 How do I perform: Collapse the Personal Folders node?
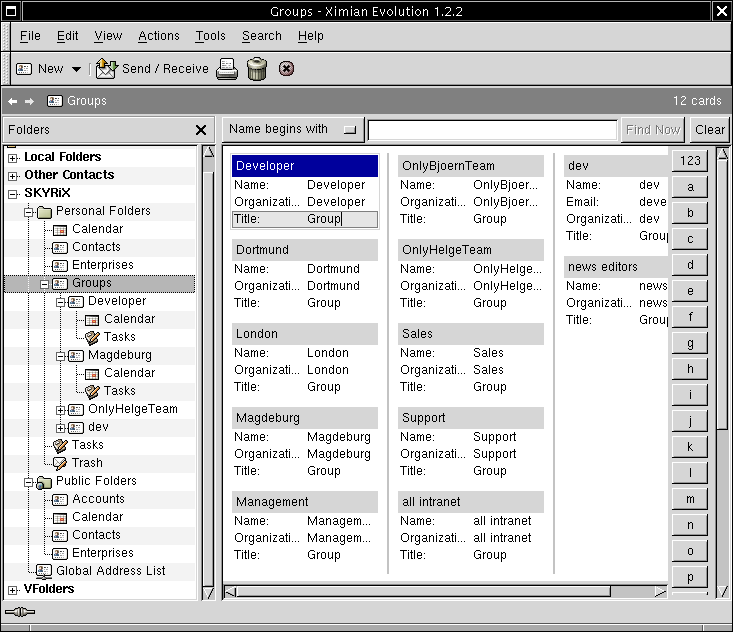point(29,212)
